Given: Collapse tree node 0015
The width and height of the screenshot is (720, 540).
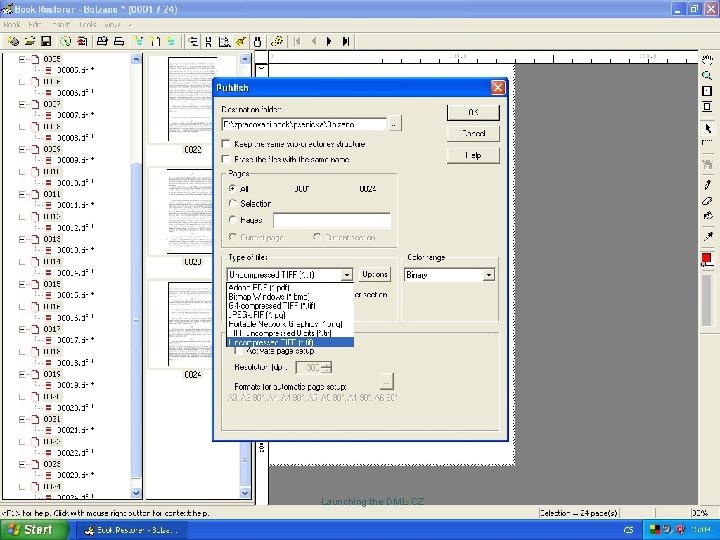Looking at the screenshot, I should pyautogui.click(x=22, y=284).
